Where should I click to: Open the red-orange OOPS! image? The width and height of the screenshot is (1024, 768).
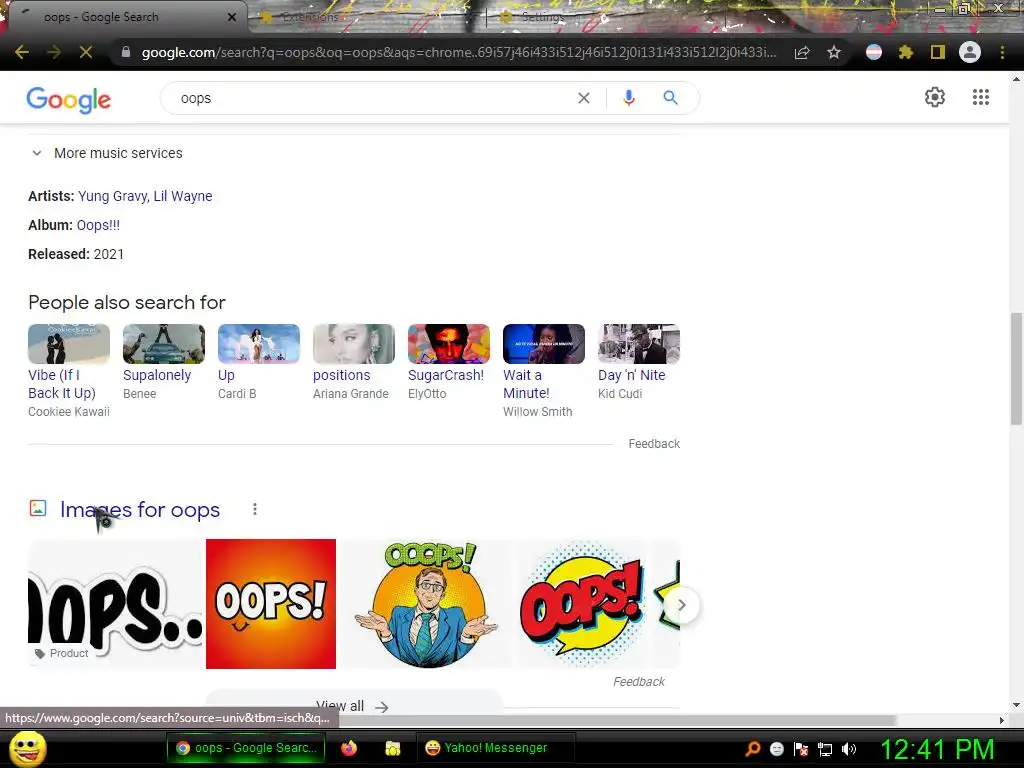pyautogui.click(x=271, y=604)
